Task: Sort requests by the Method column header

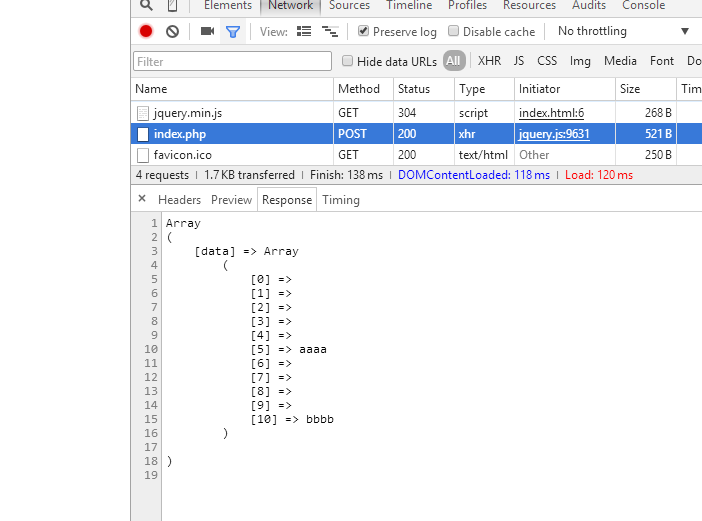Action: (x=363, y=89)
